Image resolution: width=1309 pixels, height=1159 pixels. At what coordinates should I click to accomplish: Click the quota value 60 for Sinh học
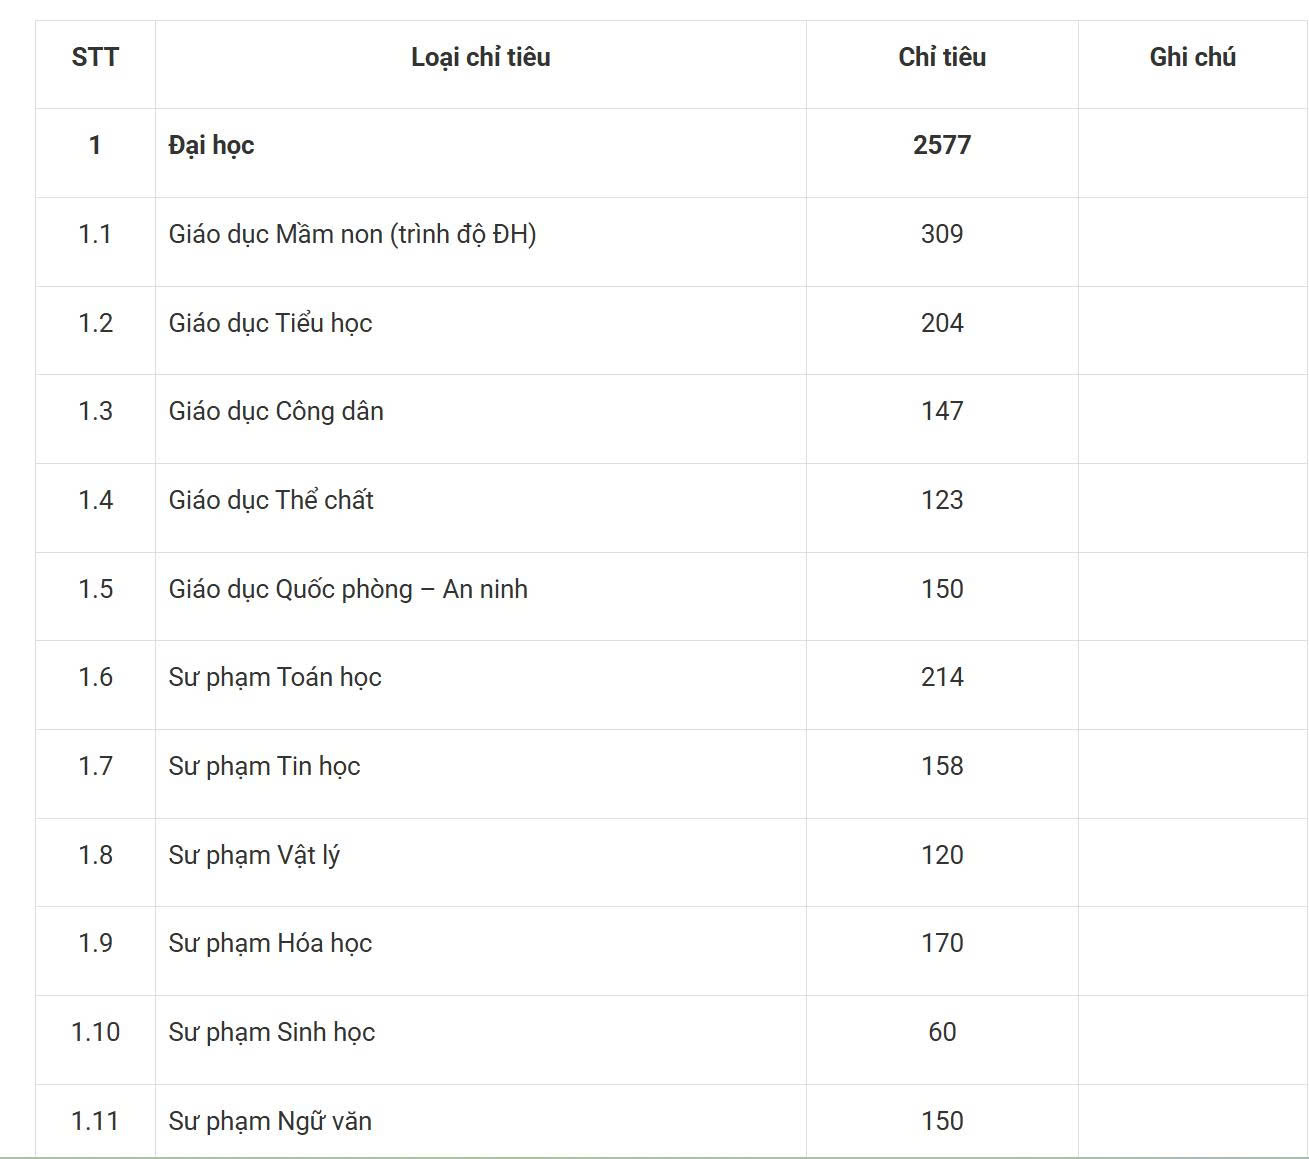942,1032
